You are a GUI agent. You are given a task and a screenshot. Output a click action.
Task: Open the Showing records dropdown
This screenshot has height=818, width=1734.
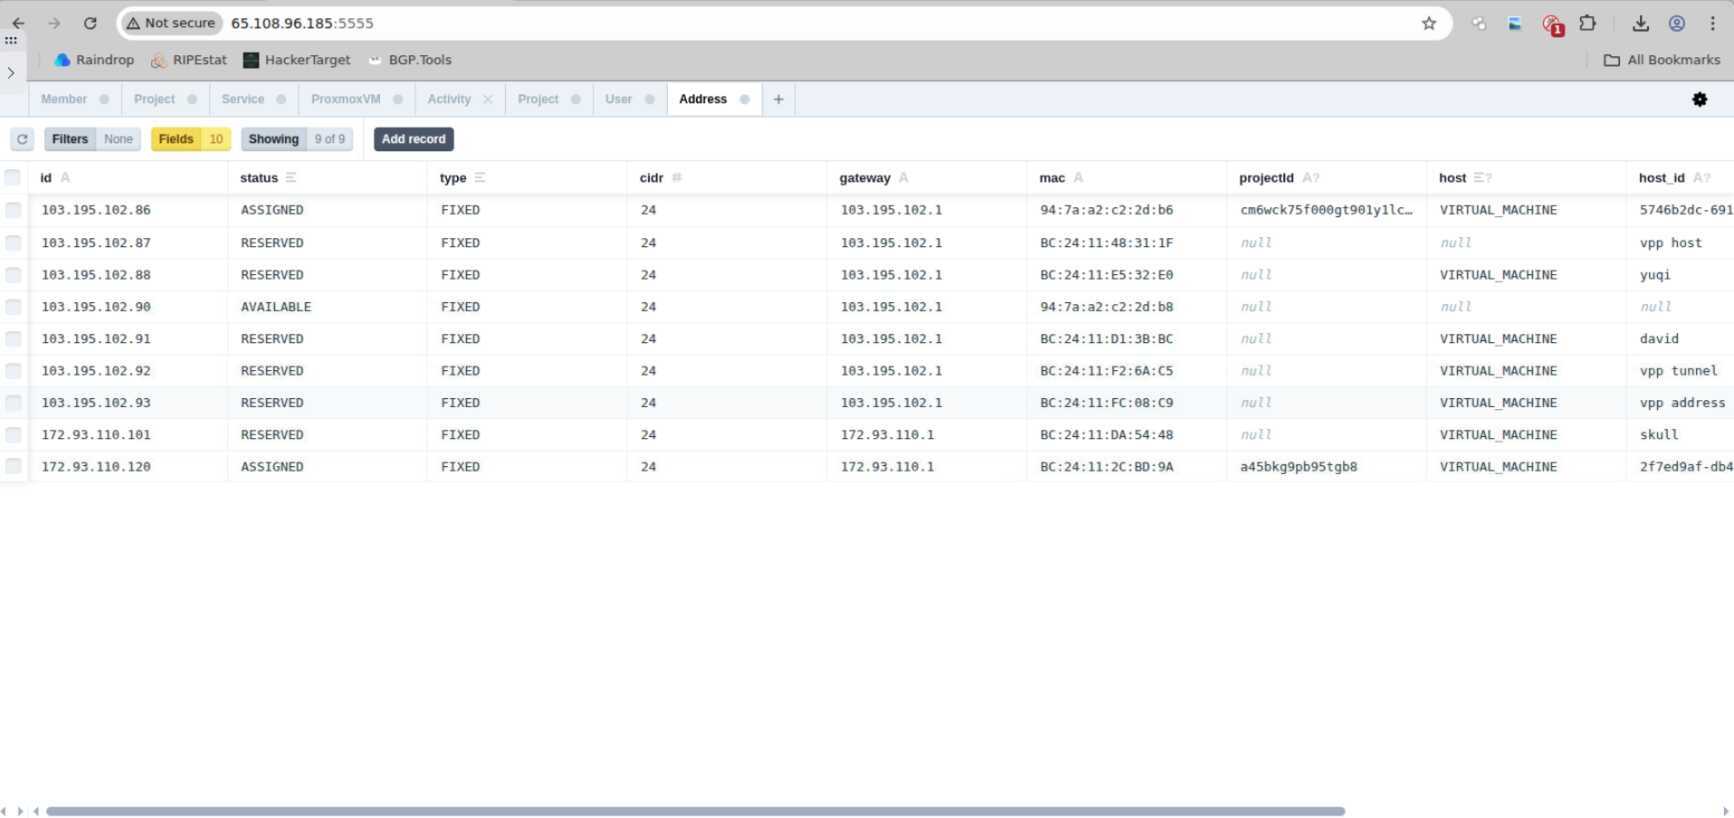click(296, 139)
